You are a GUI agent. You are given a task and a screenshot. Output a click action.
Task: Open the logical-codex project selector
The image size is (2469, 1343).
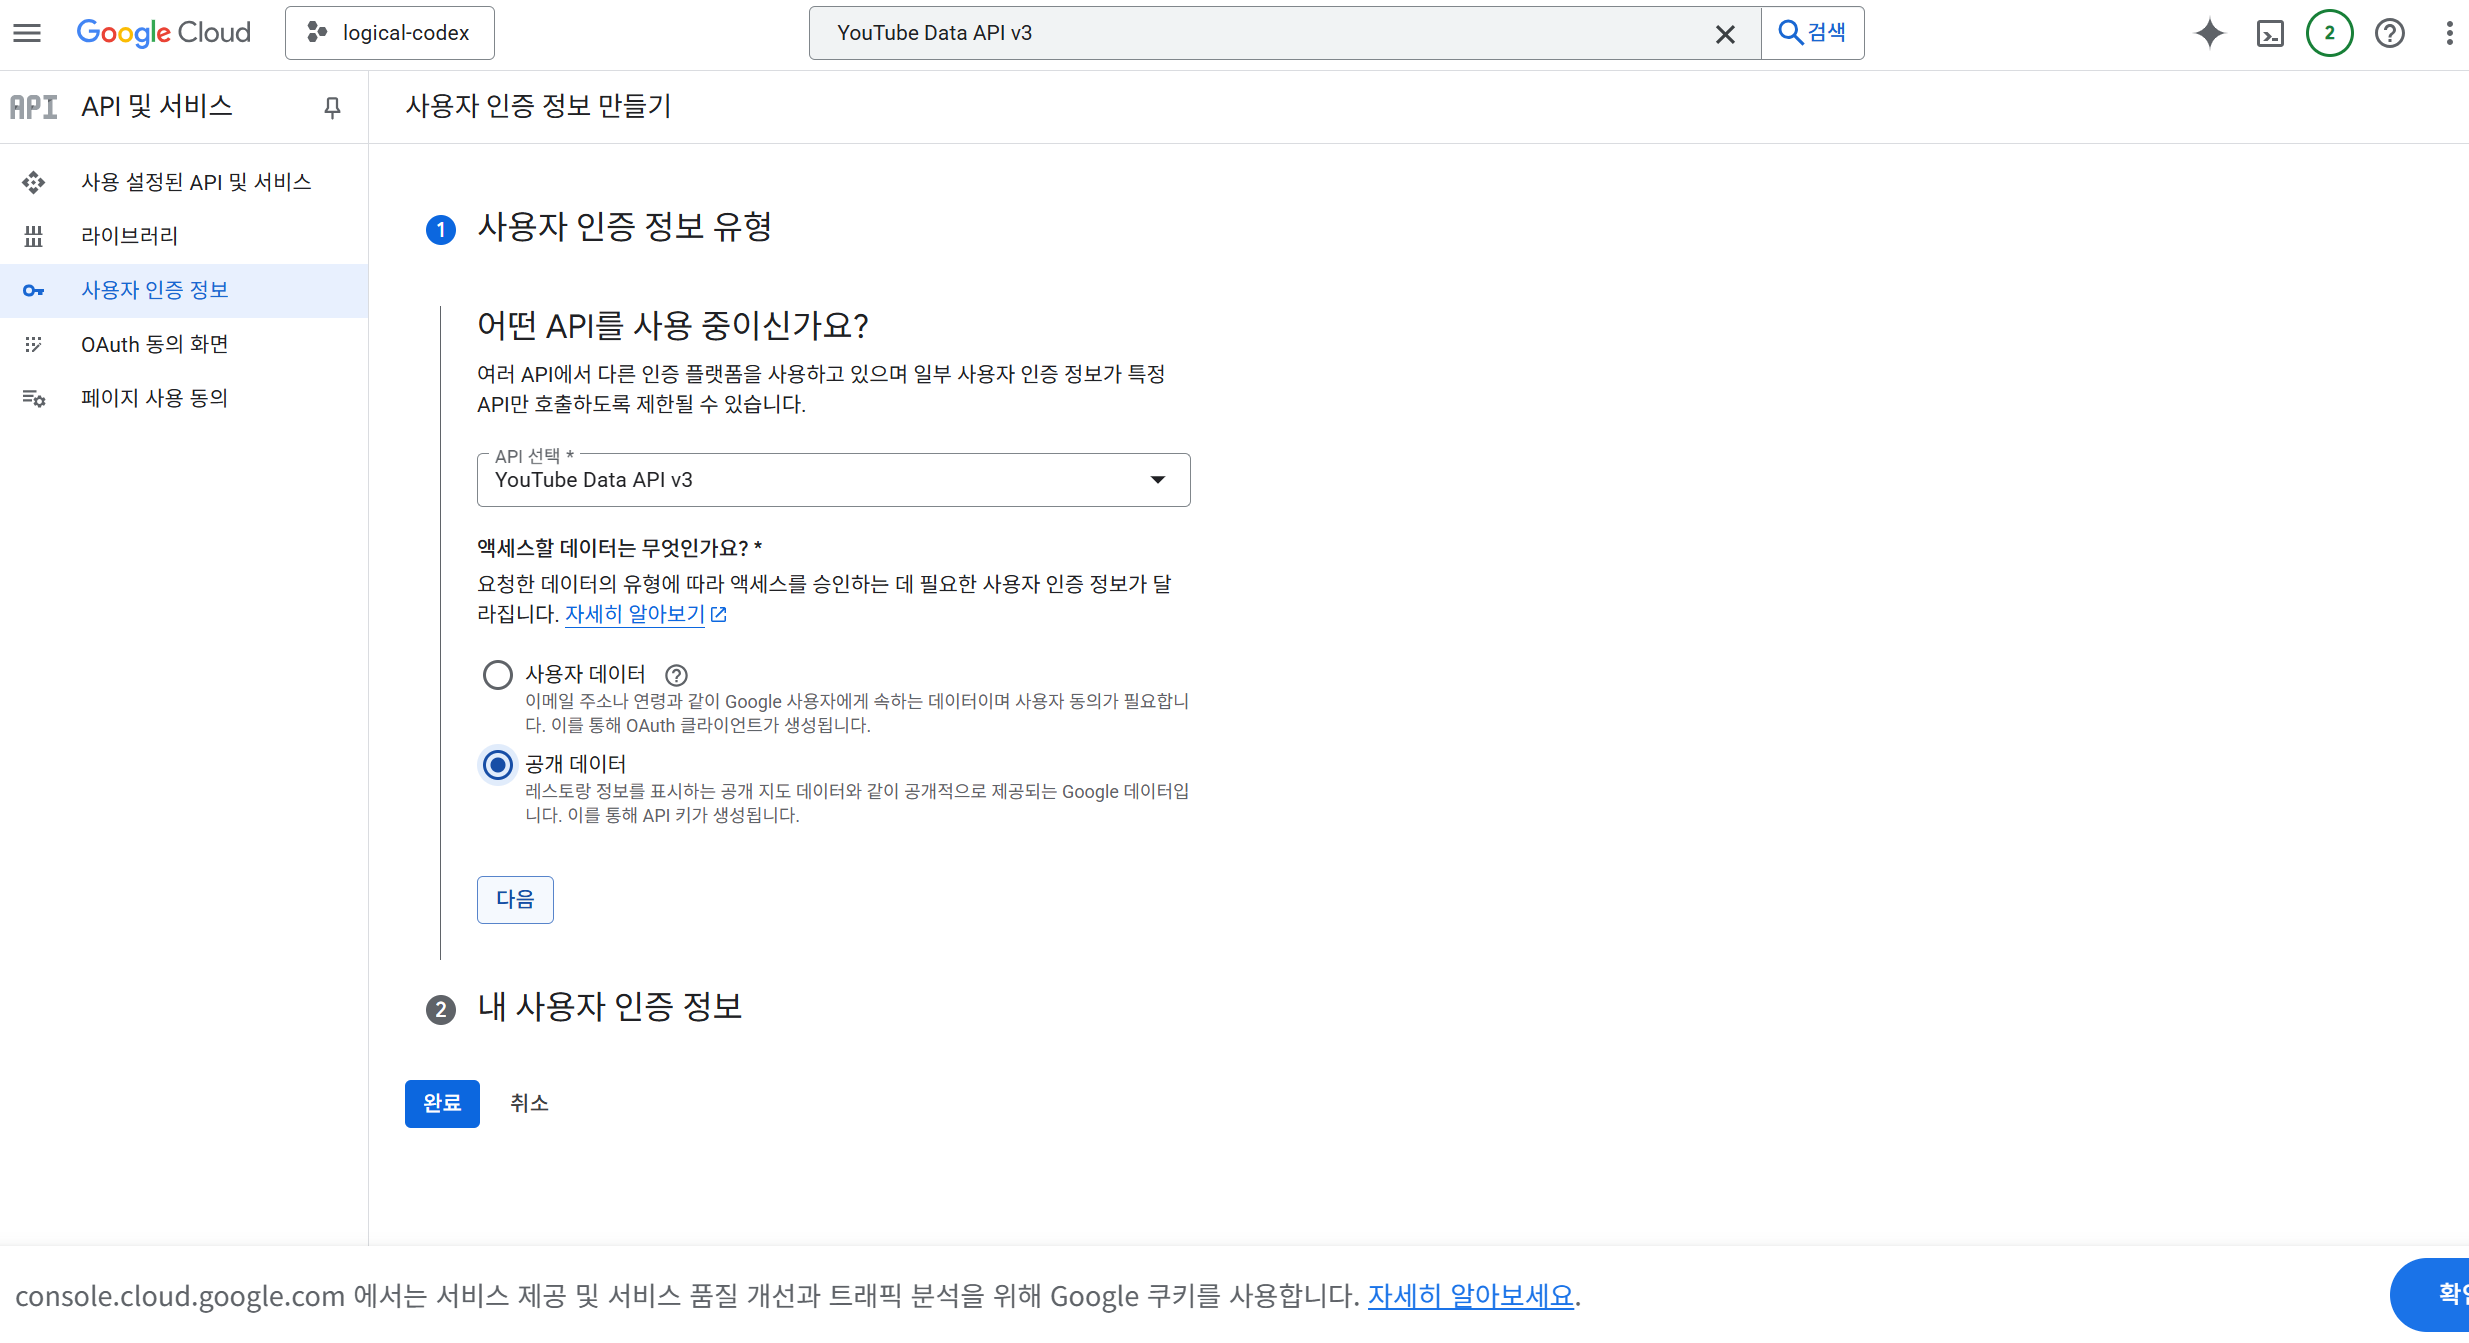pyautogui.click(x=389, y=33)
